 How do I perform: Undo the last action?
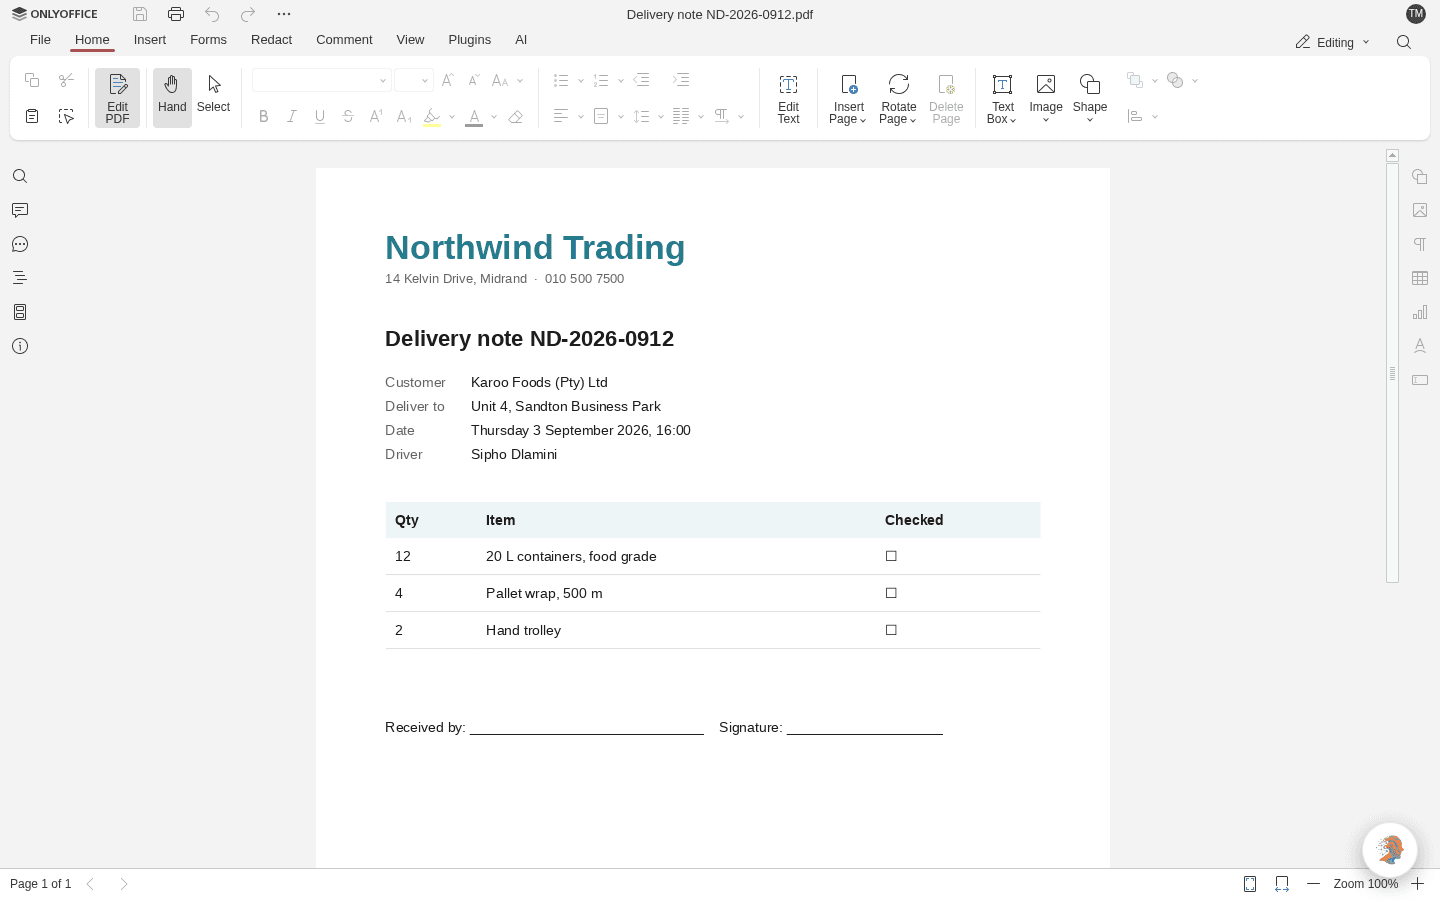tap(212, 14)
